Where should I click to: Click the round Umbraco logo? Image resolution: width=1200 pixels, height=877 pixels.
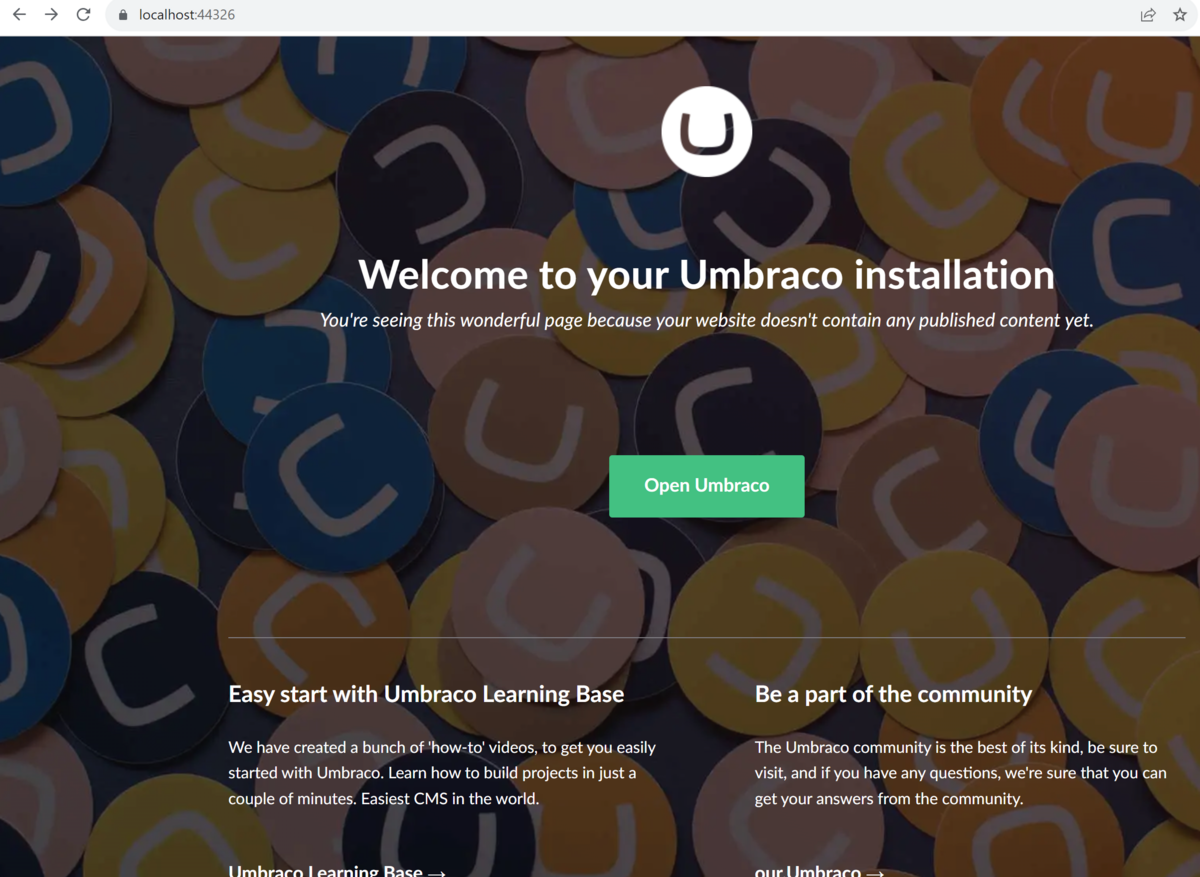[x=707, y=131]
